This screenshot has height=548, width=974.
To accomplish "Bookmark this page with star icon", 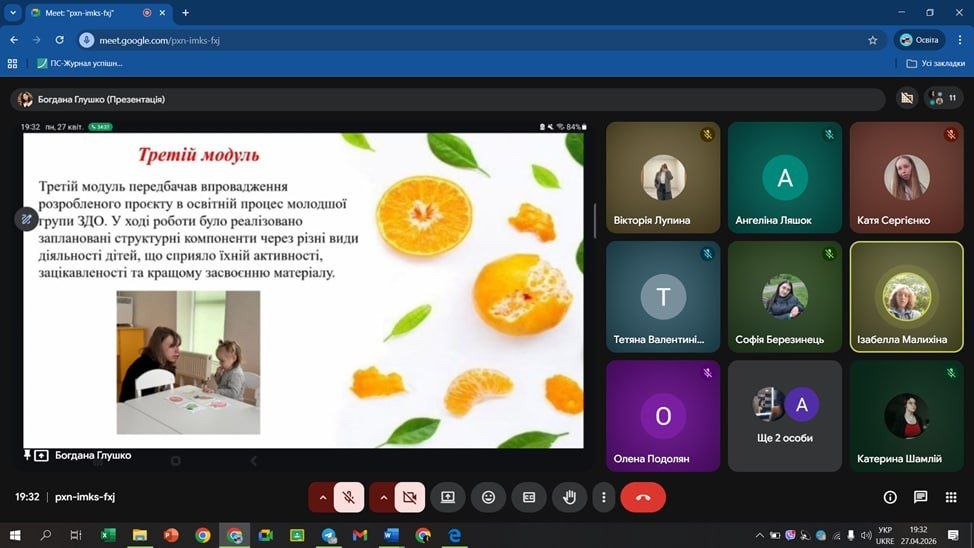I will [x=872, y=40].
